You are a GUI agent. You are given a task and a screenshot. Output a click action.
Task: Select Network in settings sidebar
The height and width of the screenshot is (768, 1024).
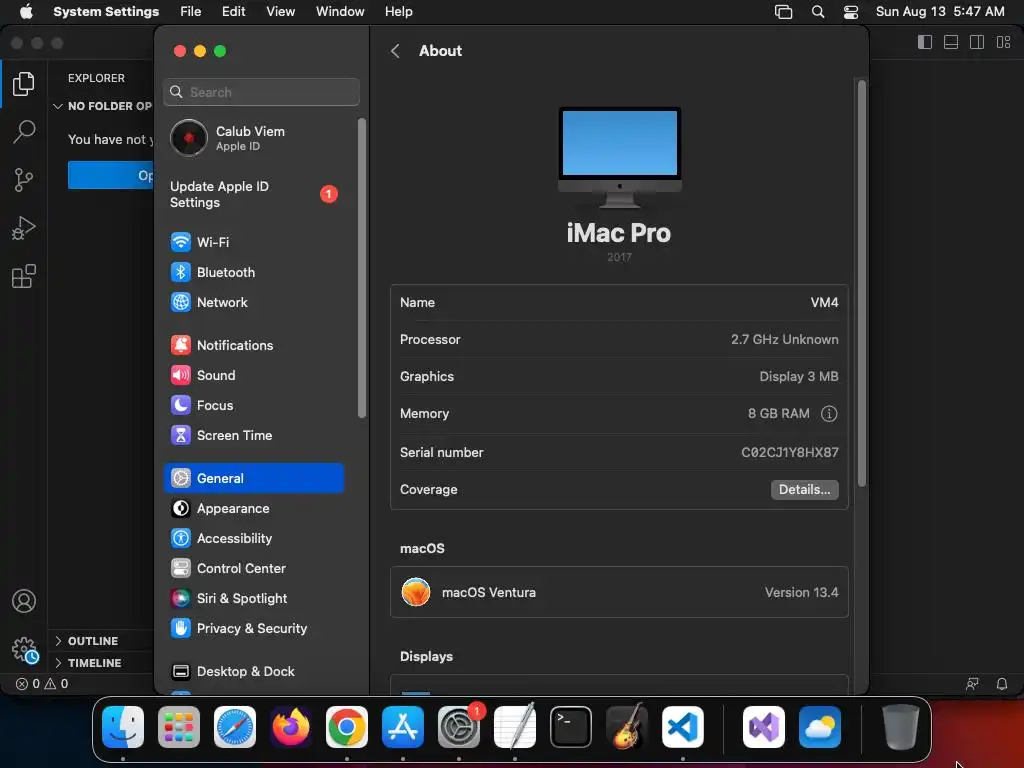pos(253,302)
